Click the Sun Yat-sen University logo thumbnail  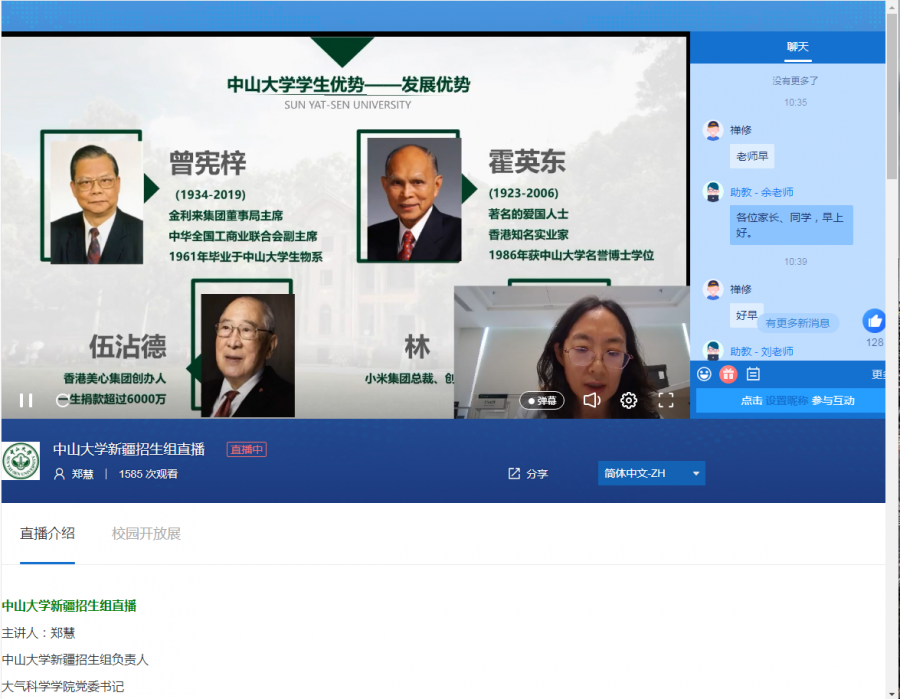click(x=21, y=461)
